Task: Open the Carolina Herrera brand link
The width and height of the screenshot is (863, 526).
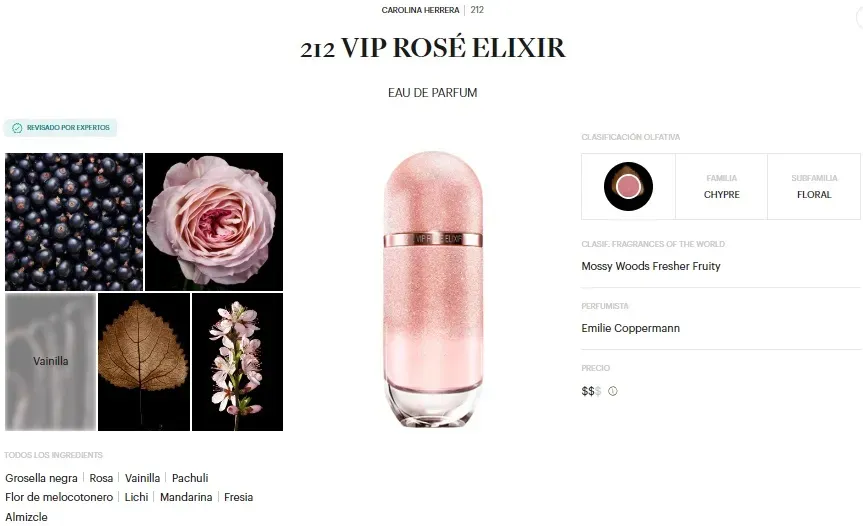Action: (x=420, y=10)
